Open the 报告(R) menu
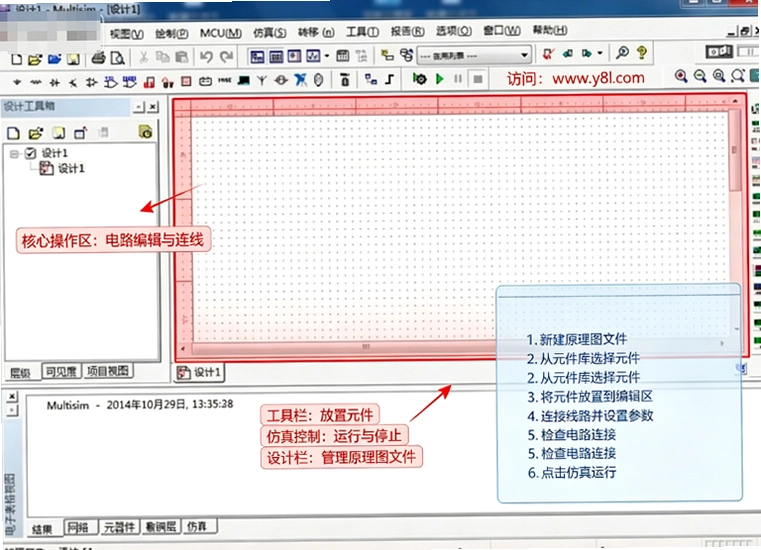Viewport: 761px width, 550px height. [x=408, y=32]
